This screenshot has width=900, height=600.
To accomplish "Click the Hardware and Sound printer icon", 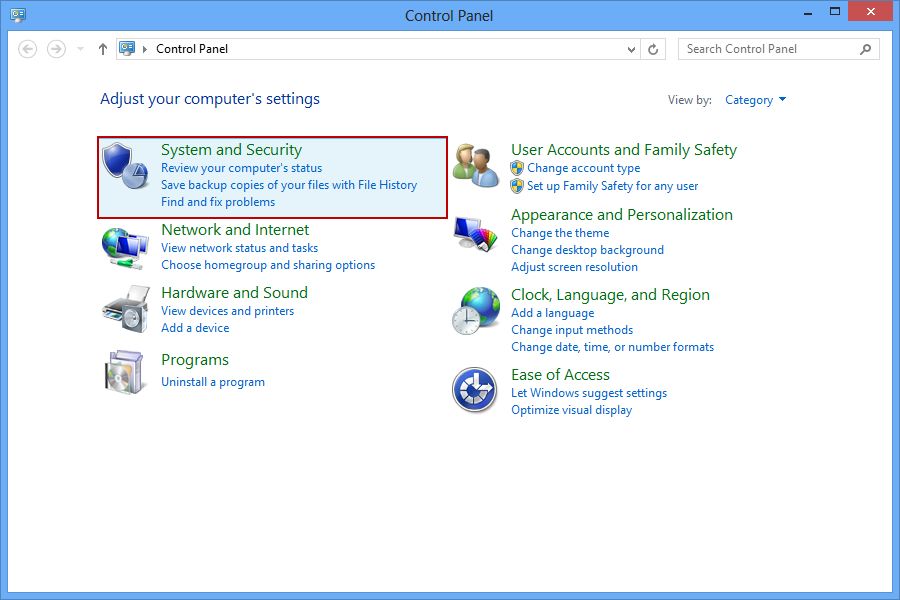I will [126, 309].
